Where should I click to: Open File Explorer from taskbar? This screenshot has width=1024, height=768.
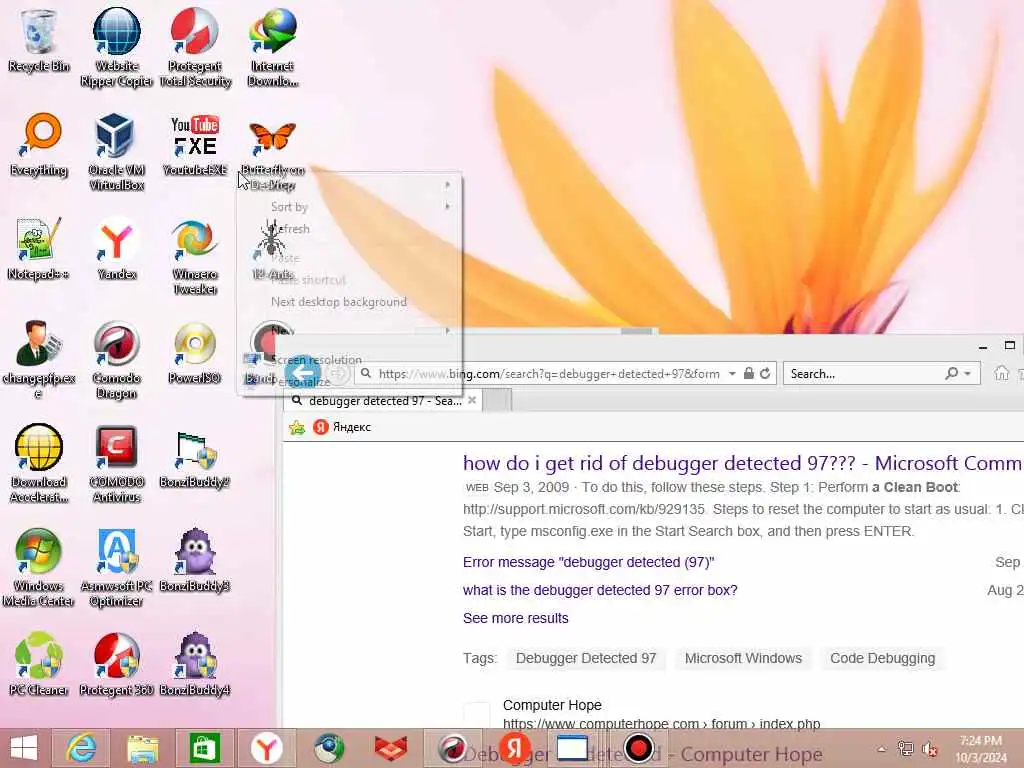[x=143, y=748]
